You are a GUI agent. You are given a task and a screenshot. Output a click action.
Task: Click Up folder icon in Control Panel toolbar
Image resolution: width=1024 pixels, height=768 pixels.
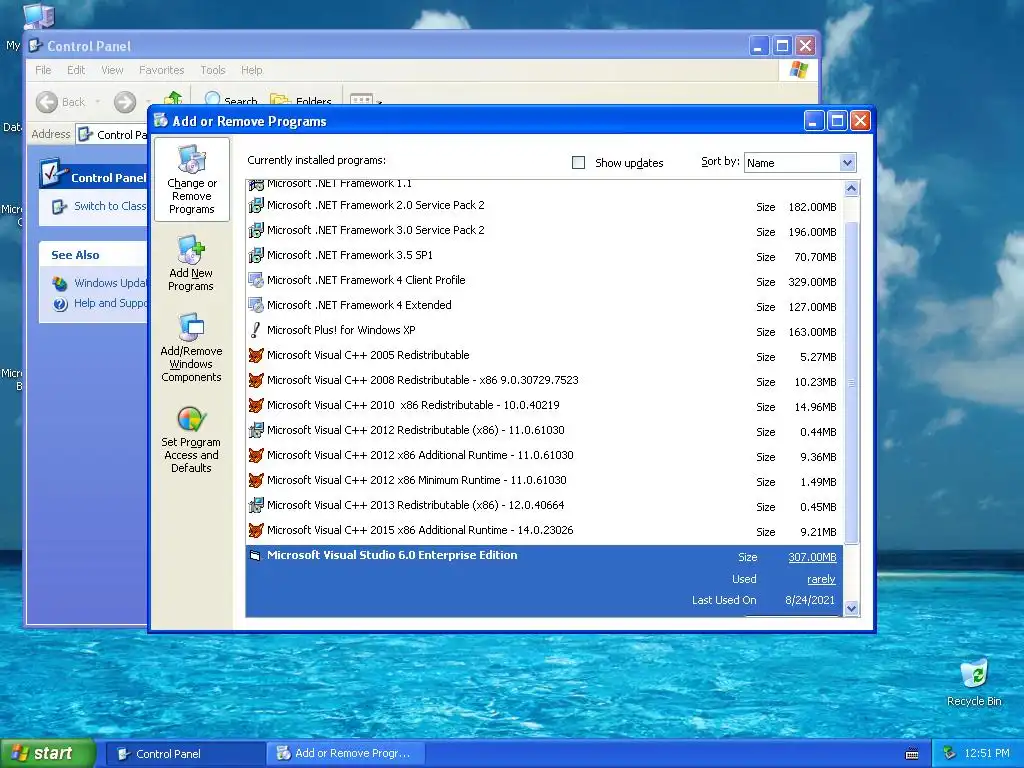coord(173,99)
